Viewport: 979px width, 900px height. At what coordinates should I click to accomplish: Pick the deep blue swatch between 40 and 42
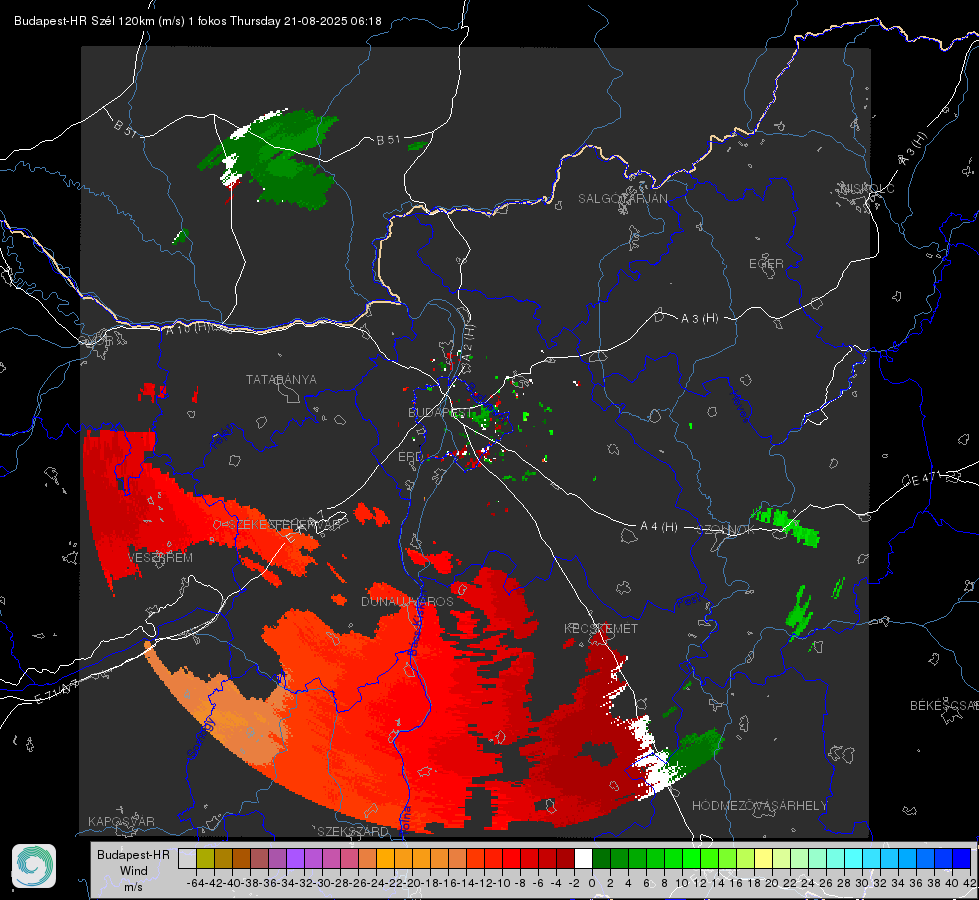point(961,859)
